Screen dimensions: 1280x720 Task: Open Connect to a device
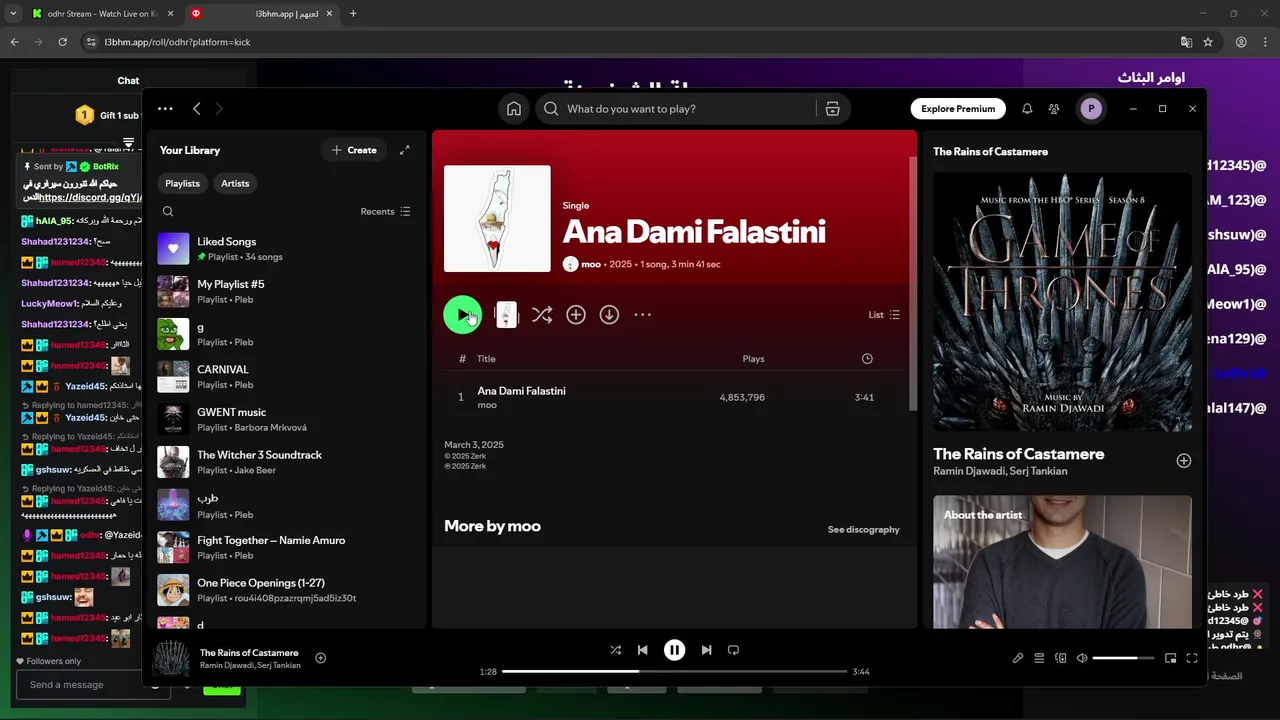[1061, 658]
